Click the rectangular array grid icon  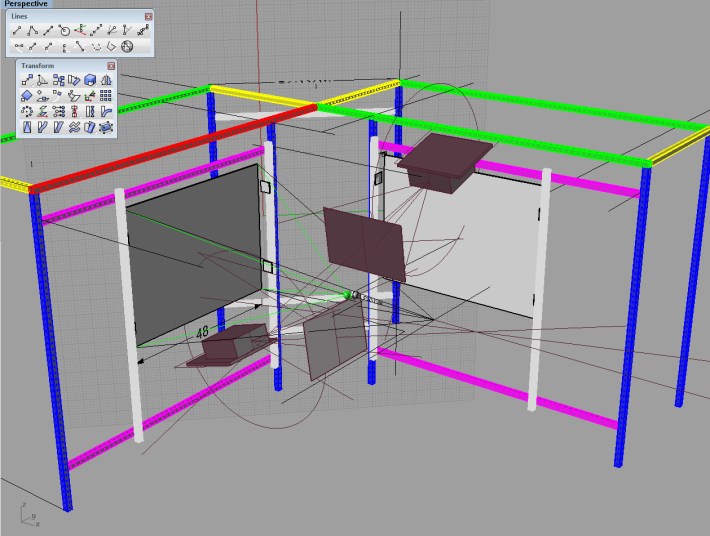coord(106,96)
